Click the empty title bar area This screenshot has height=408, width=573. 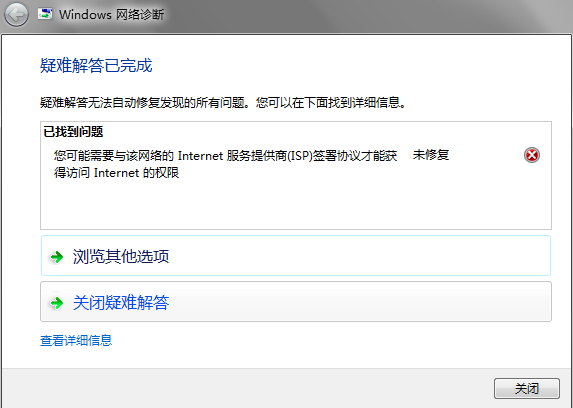coord(365,15)
